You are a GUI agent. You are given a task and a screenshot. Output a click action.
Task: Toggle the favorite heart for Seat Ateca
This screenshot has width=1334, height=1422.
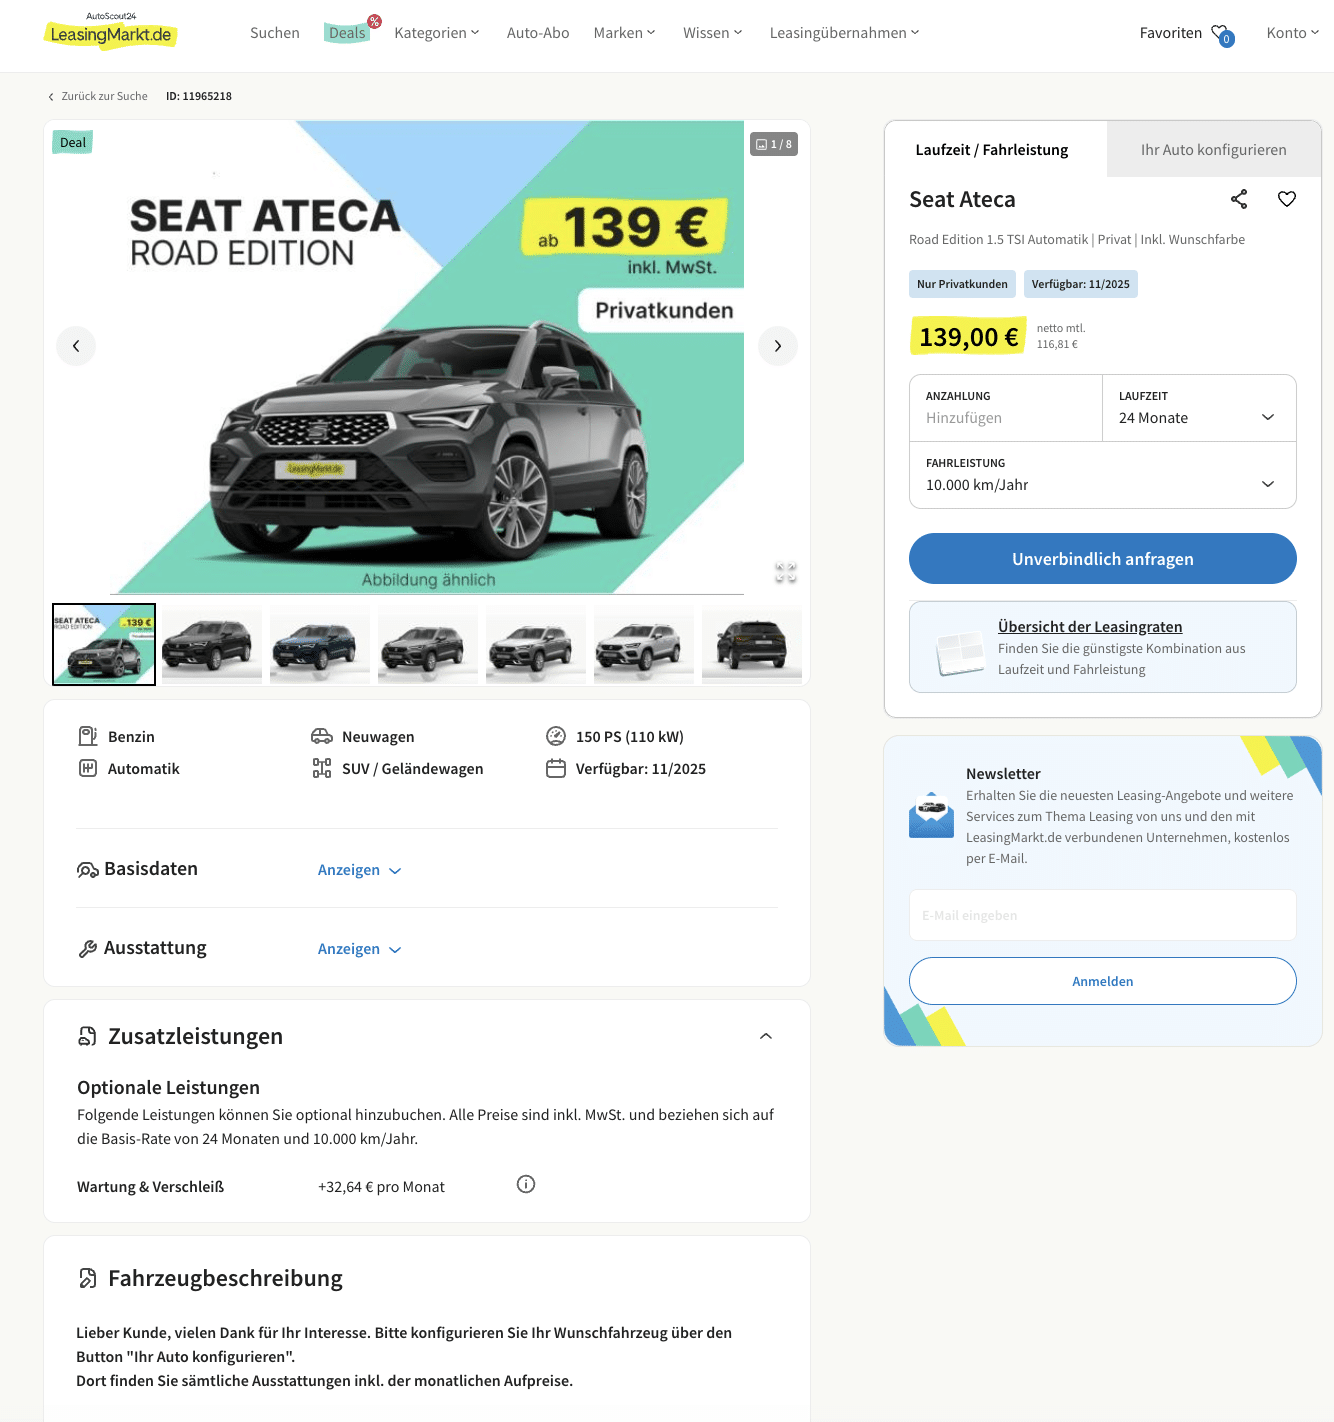(x=1287, y=199)
